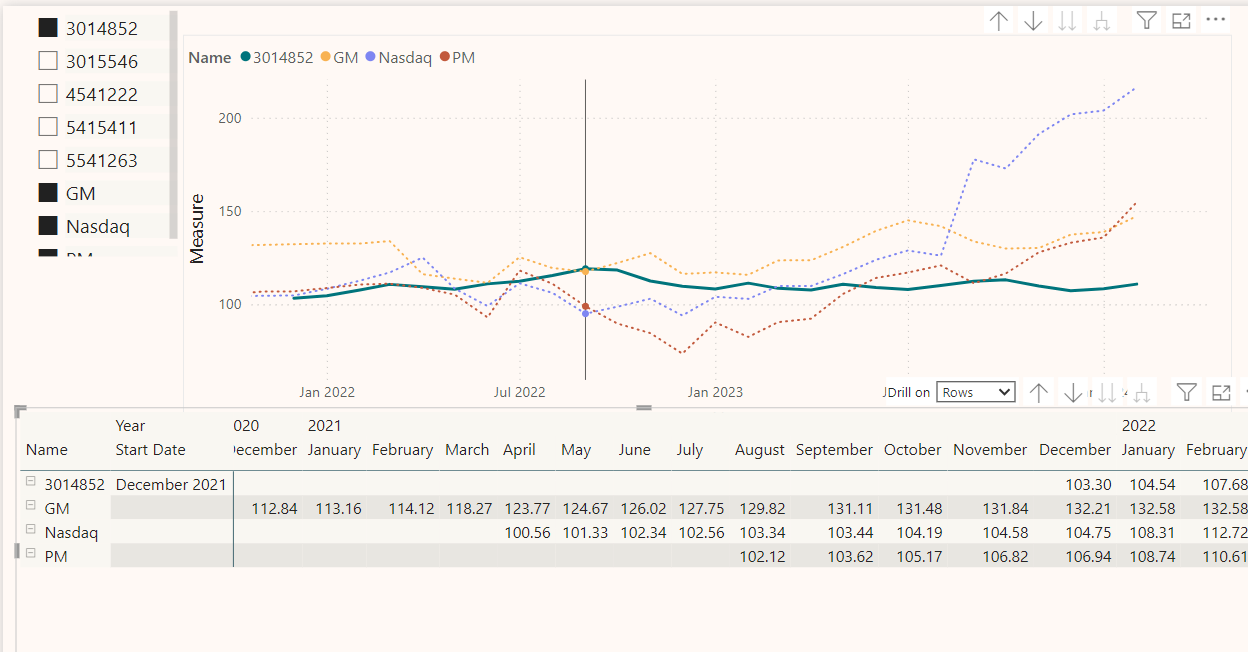Image resolution: width=1248 pixels, height=652 pixels.
Task: Select the Nasdaq value 108.31 cell
Action: tap(1150, 532)
